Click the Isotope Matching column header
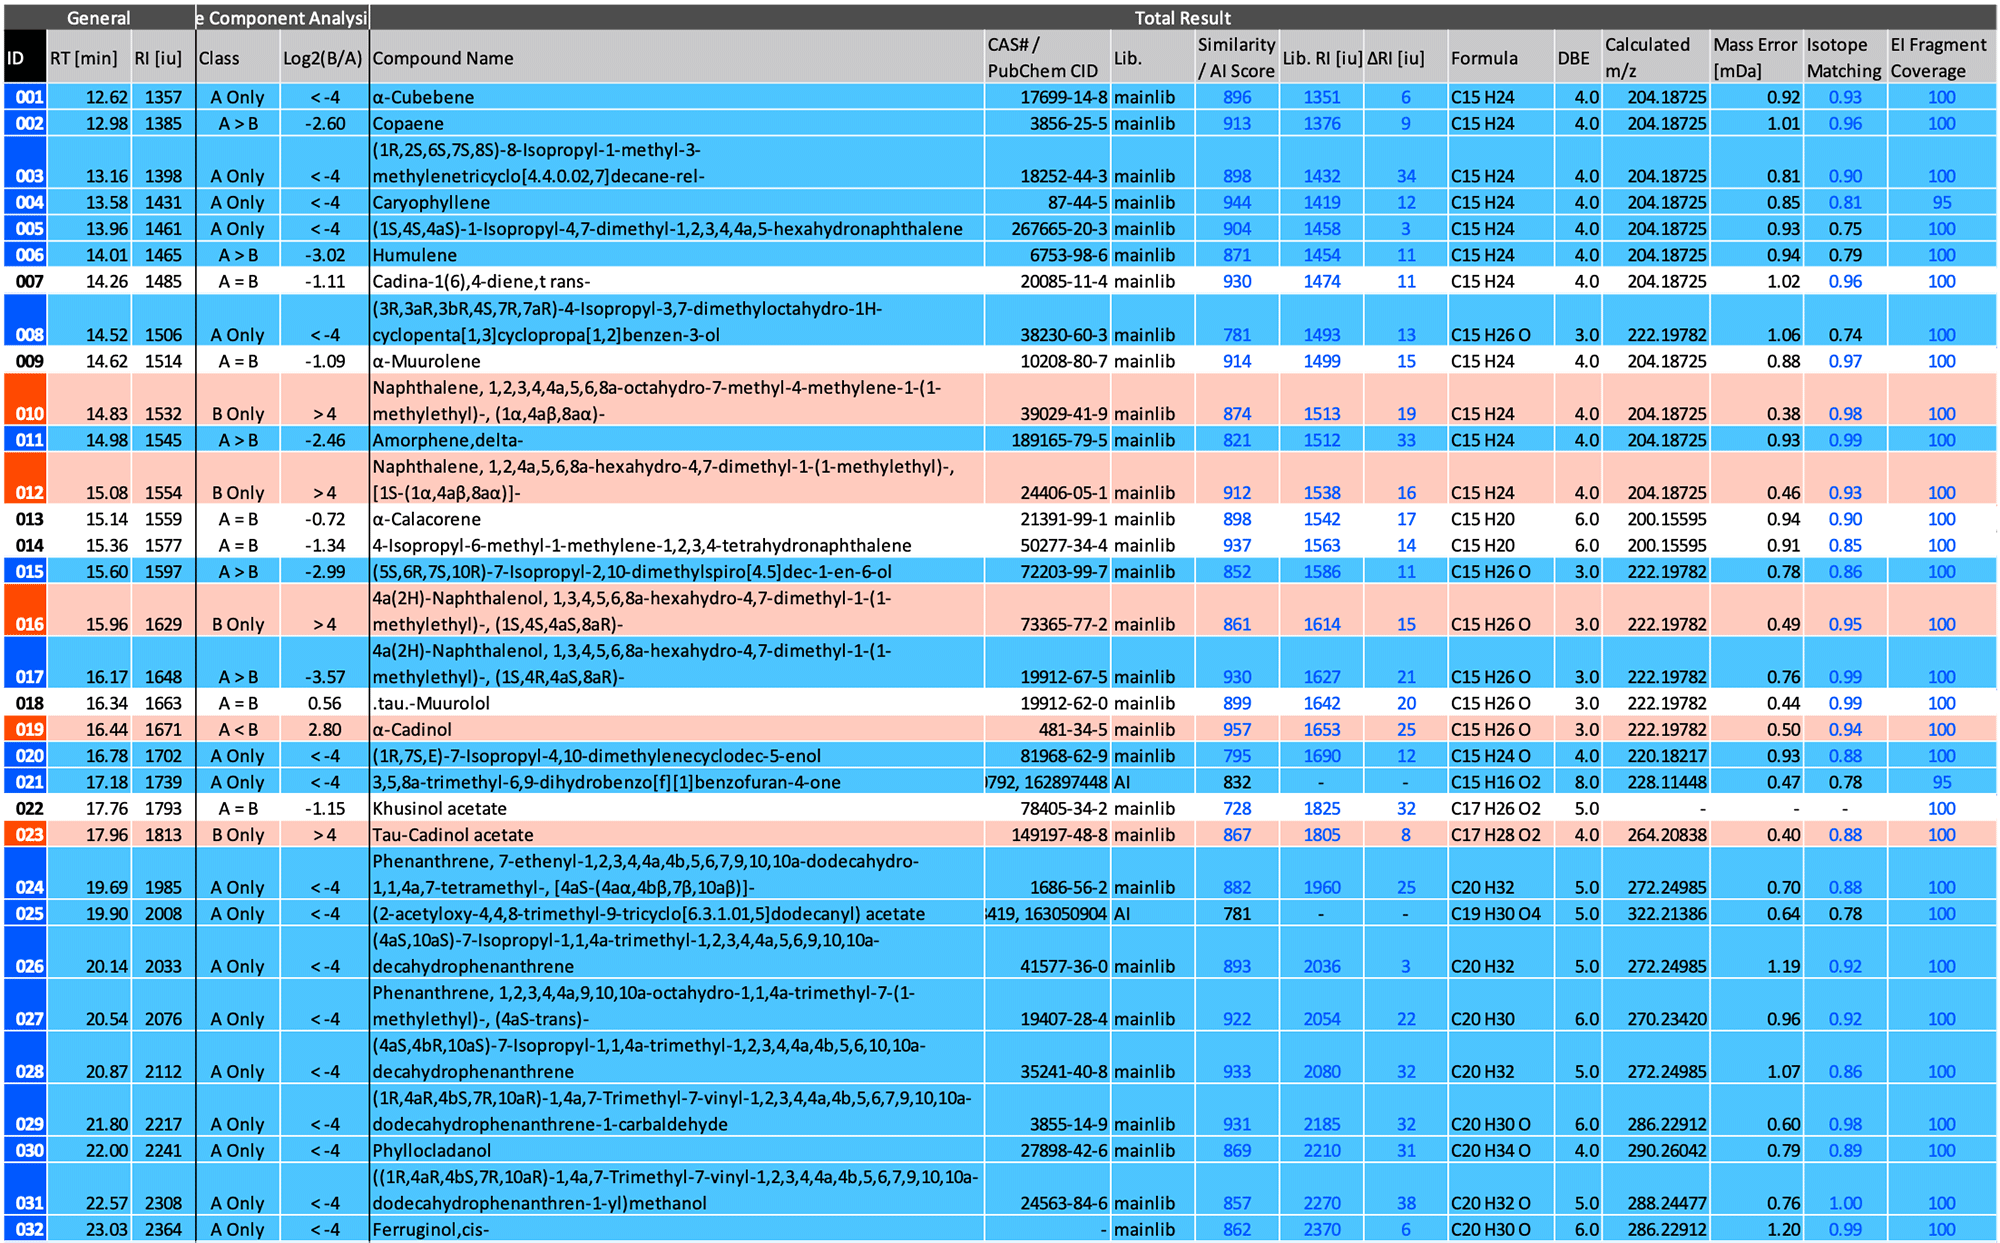 1843,58
